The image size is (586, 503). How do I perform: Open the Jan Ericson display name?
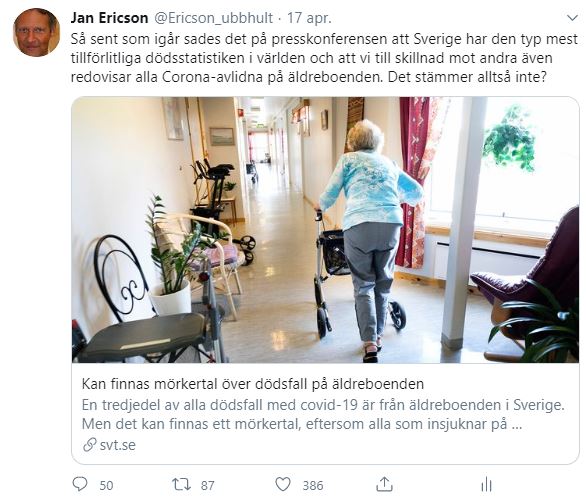[110, 18]
